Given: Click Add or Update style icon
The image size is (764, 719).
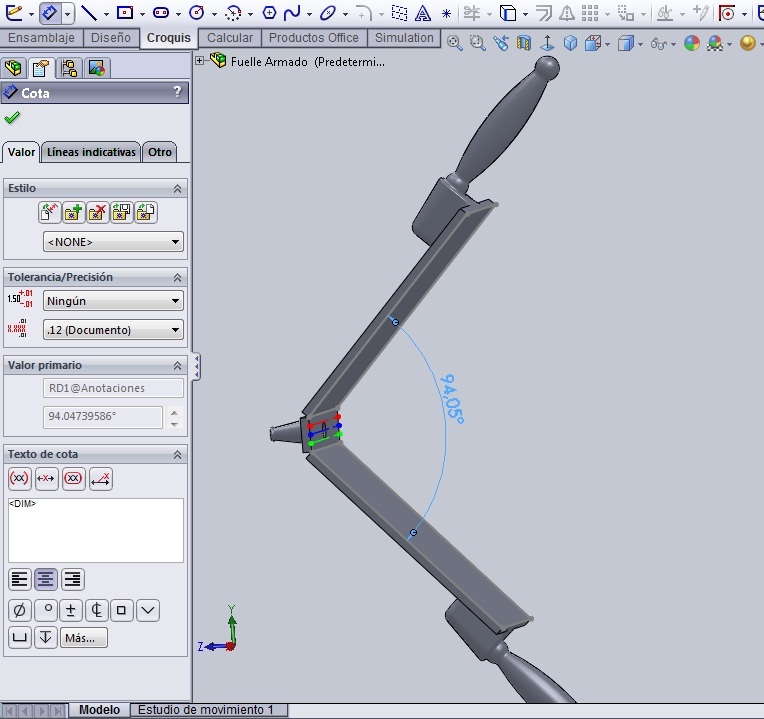Looking at the screenshot, I should coord(74,212).
